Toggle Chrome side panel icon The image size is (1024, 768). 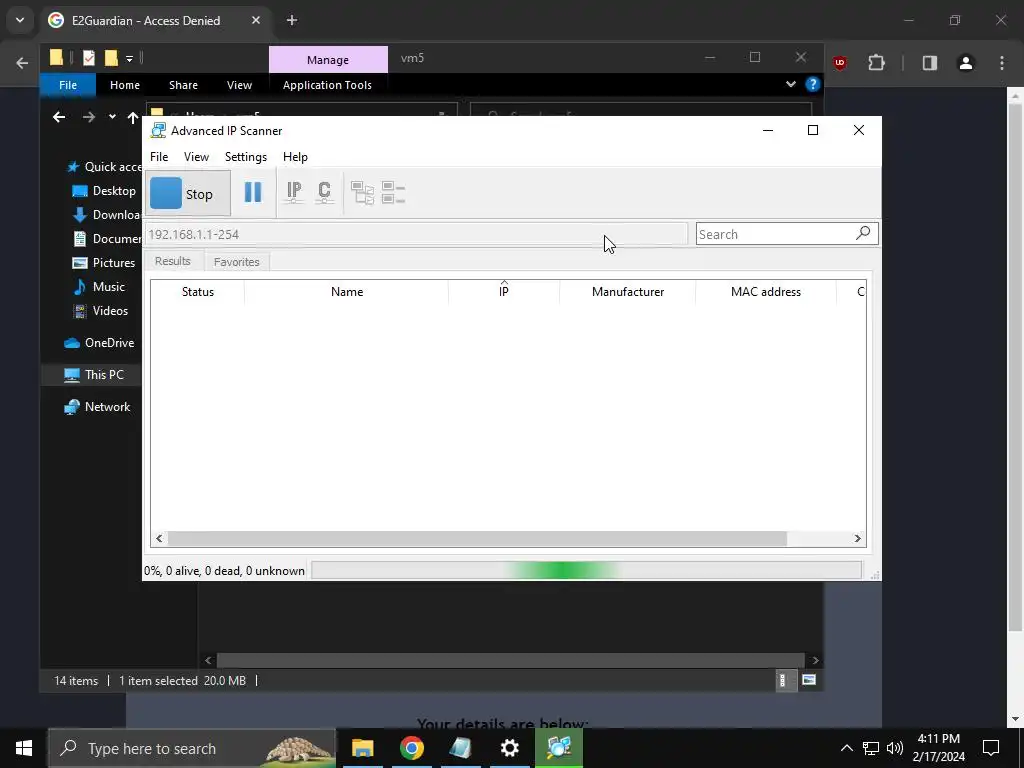929,63
